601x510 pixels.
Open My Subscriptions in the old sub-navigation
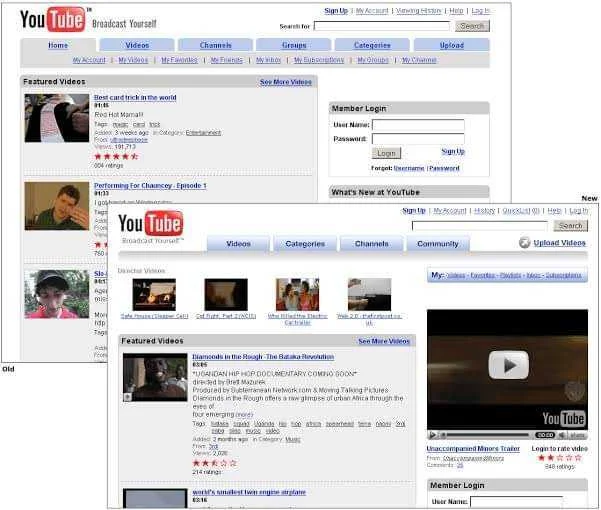tap(319, 60)
